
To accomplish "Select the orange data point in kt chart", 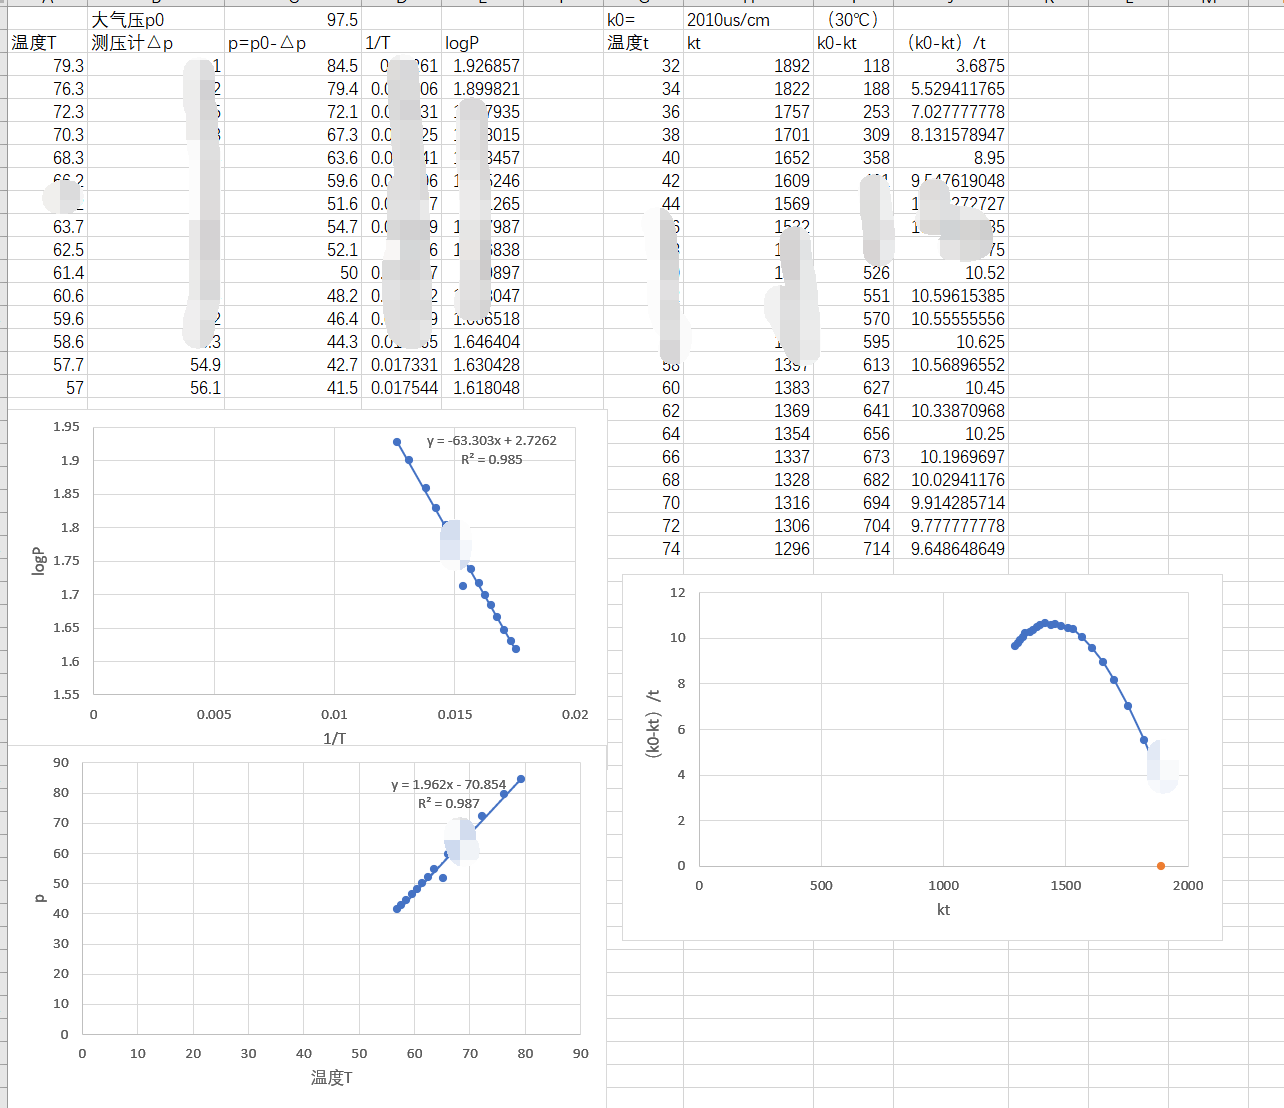I will (x=1160, y=866).
